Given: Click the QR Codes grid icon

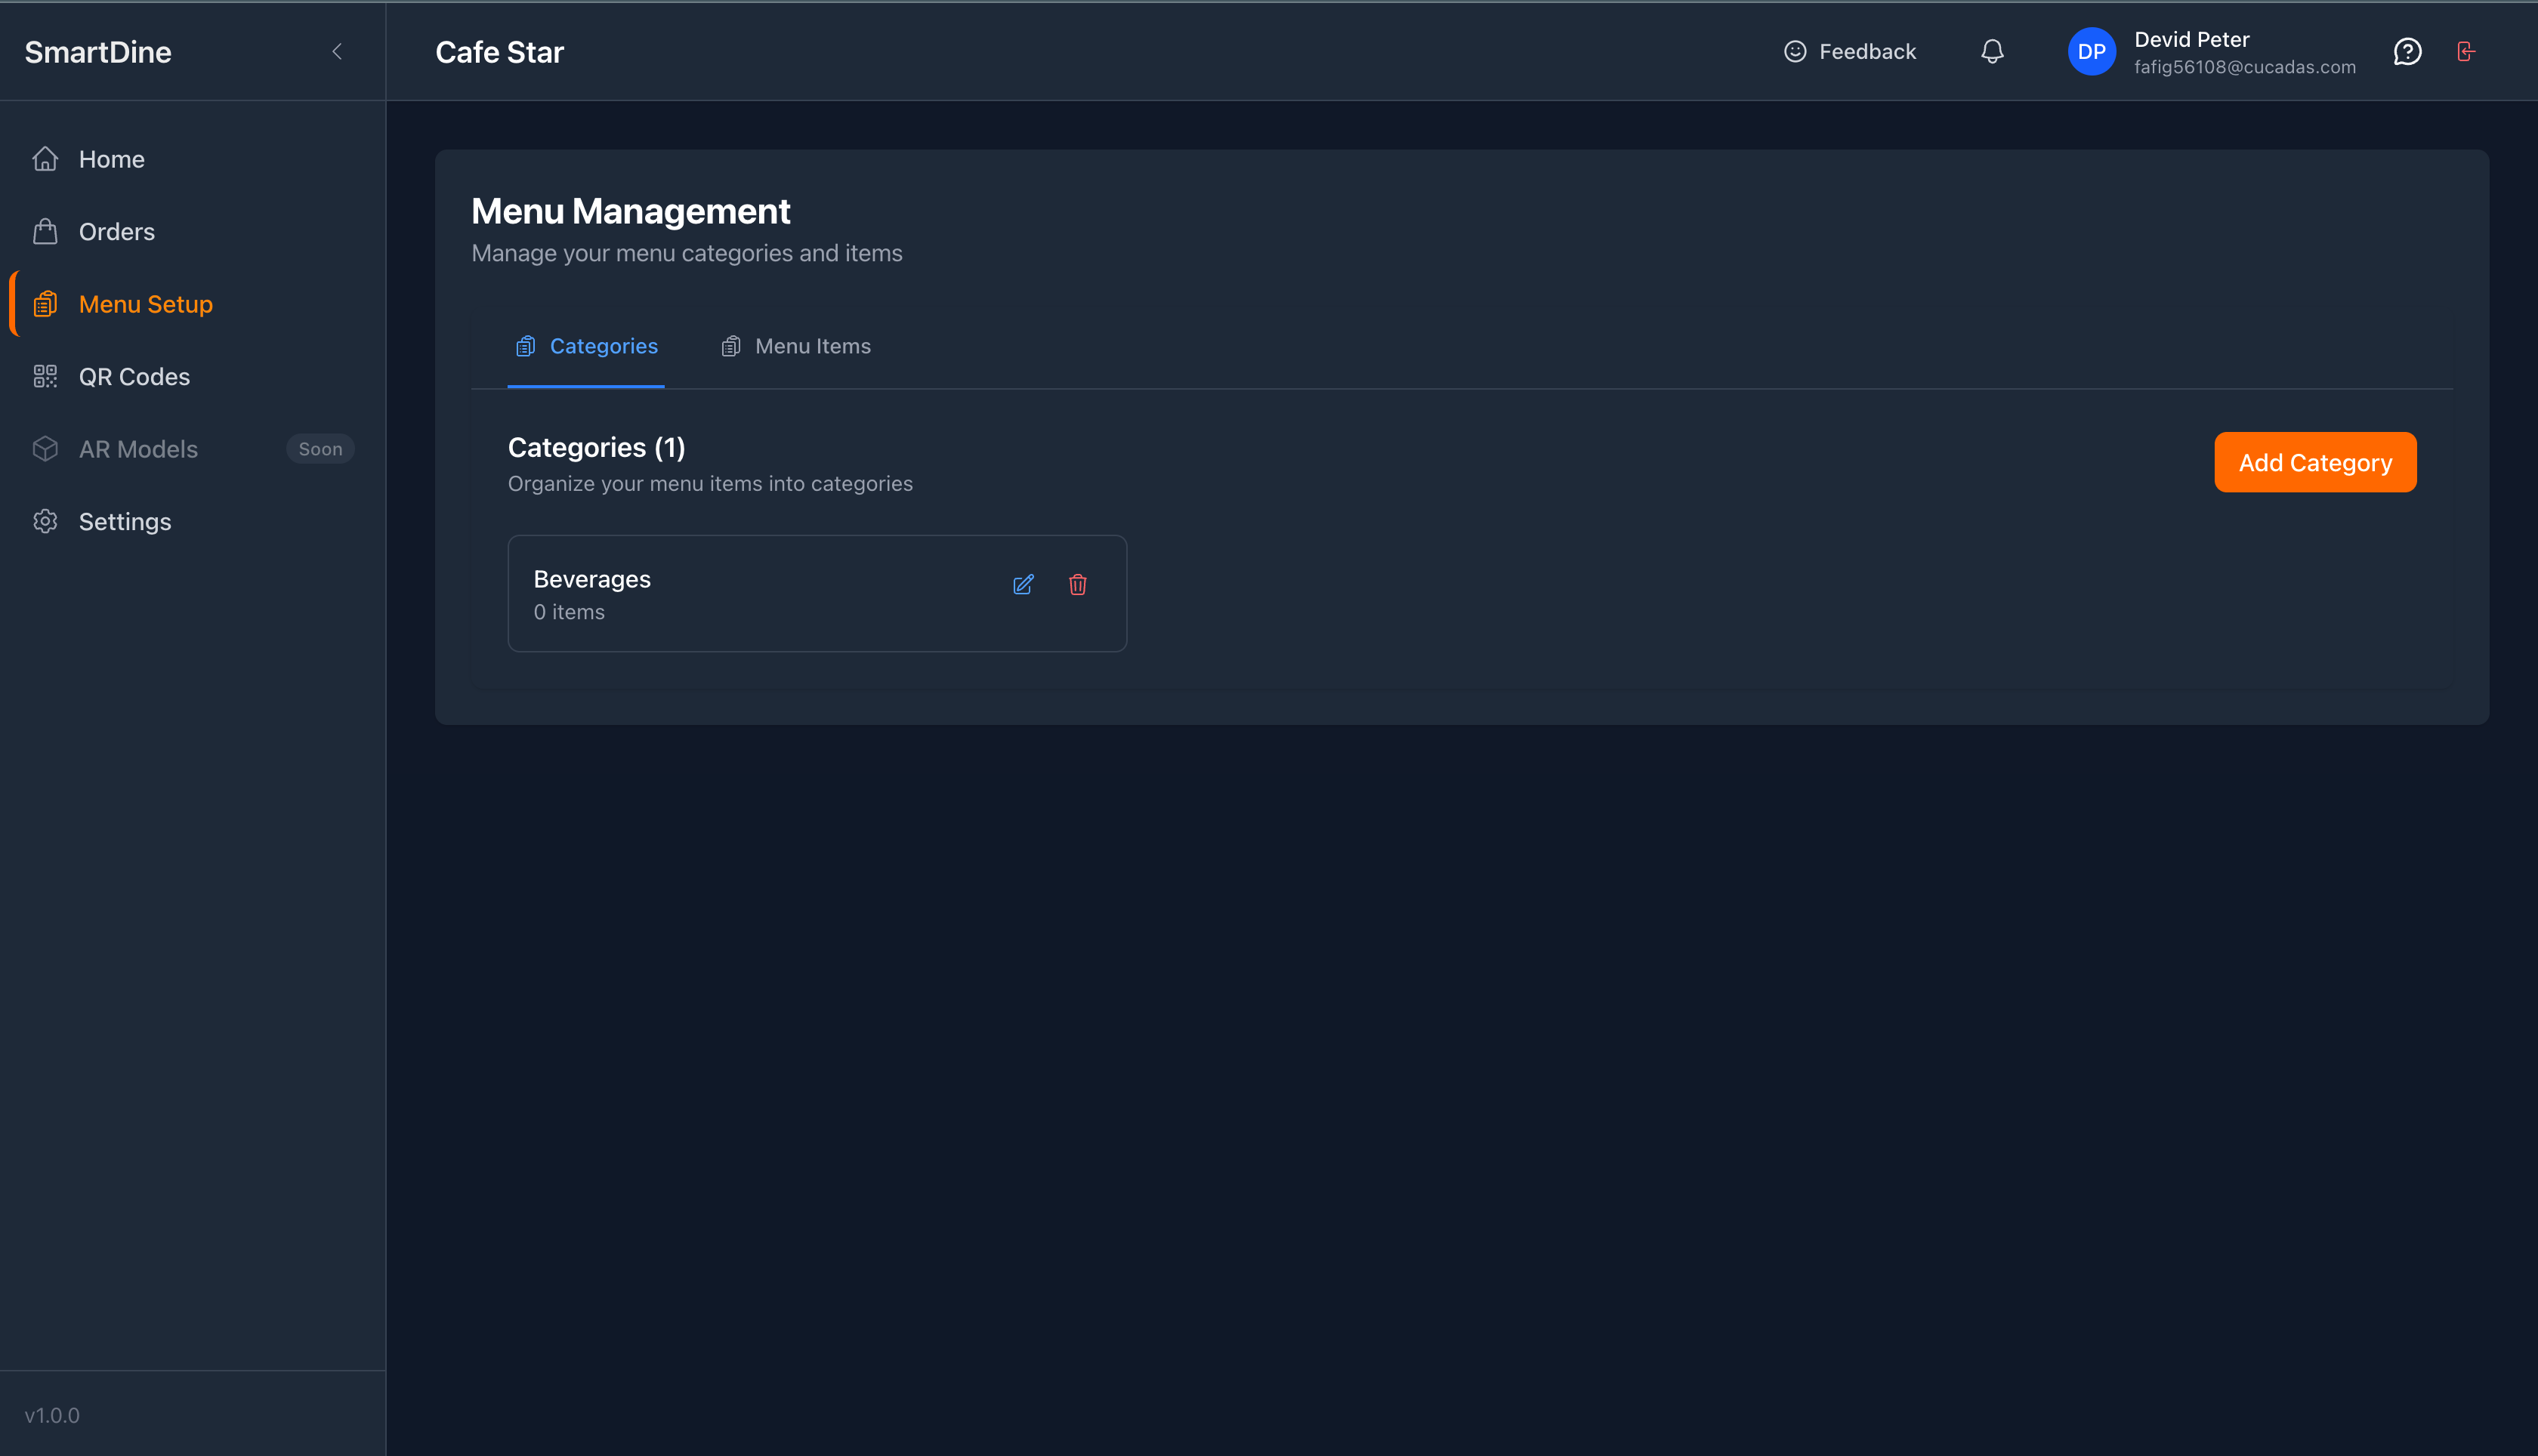Looking at the screenshot, I should [45, 377].
